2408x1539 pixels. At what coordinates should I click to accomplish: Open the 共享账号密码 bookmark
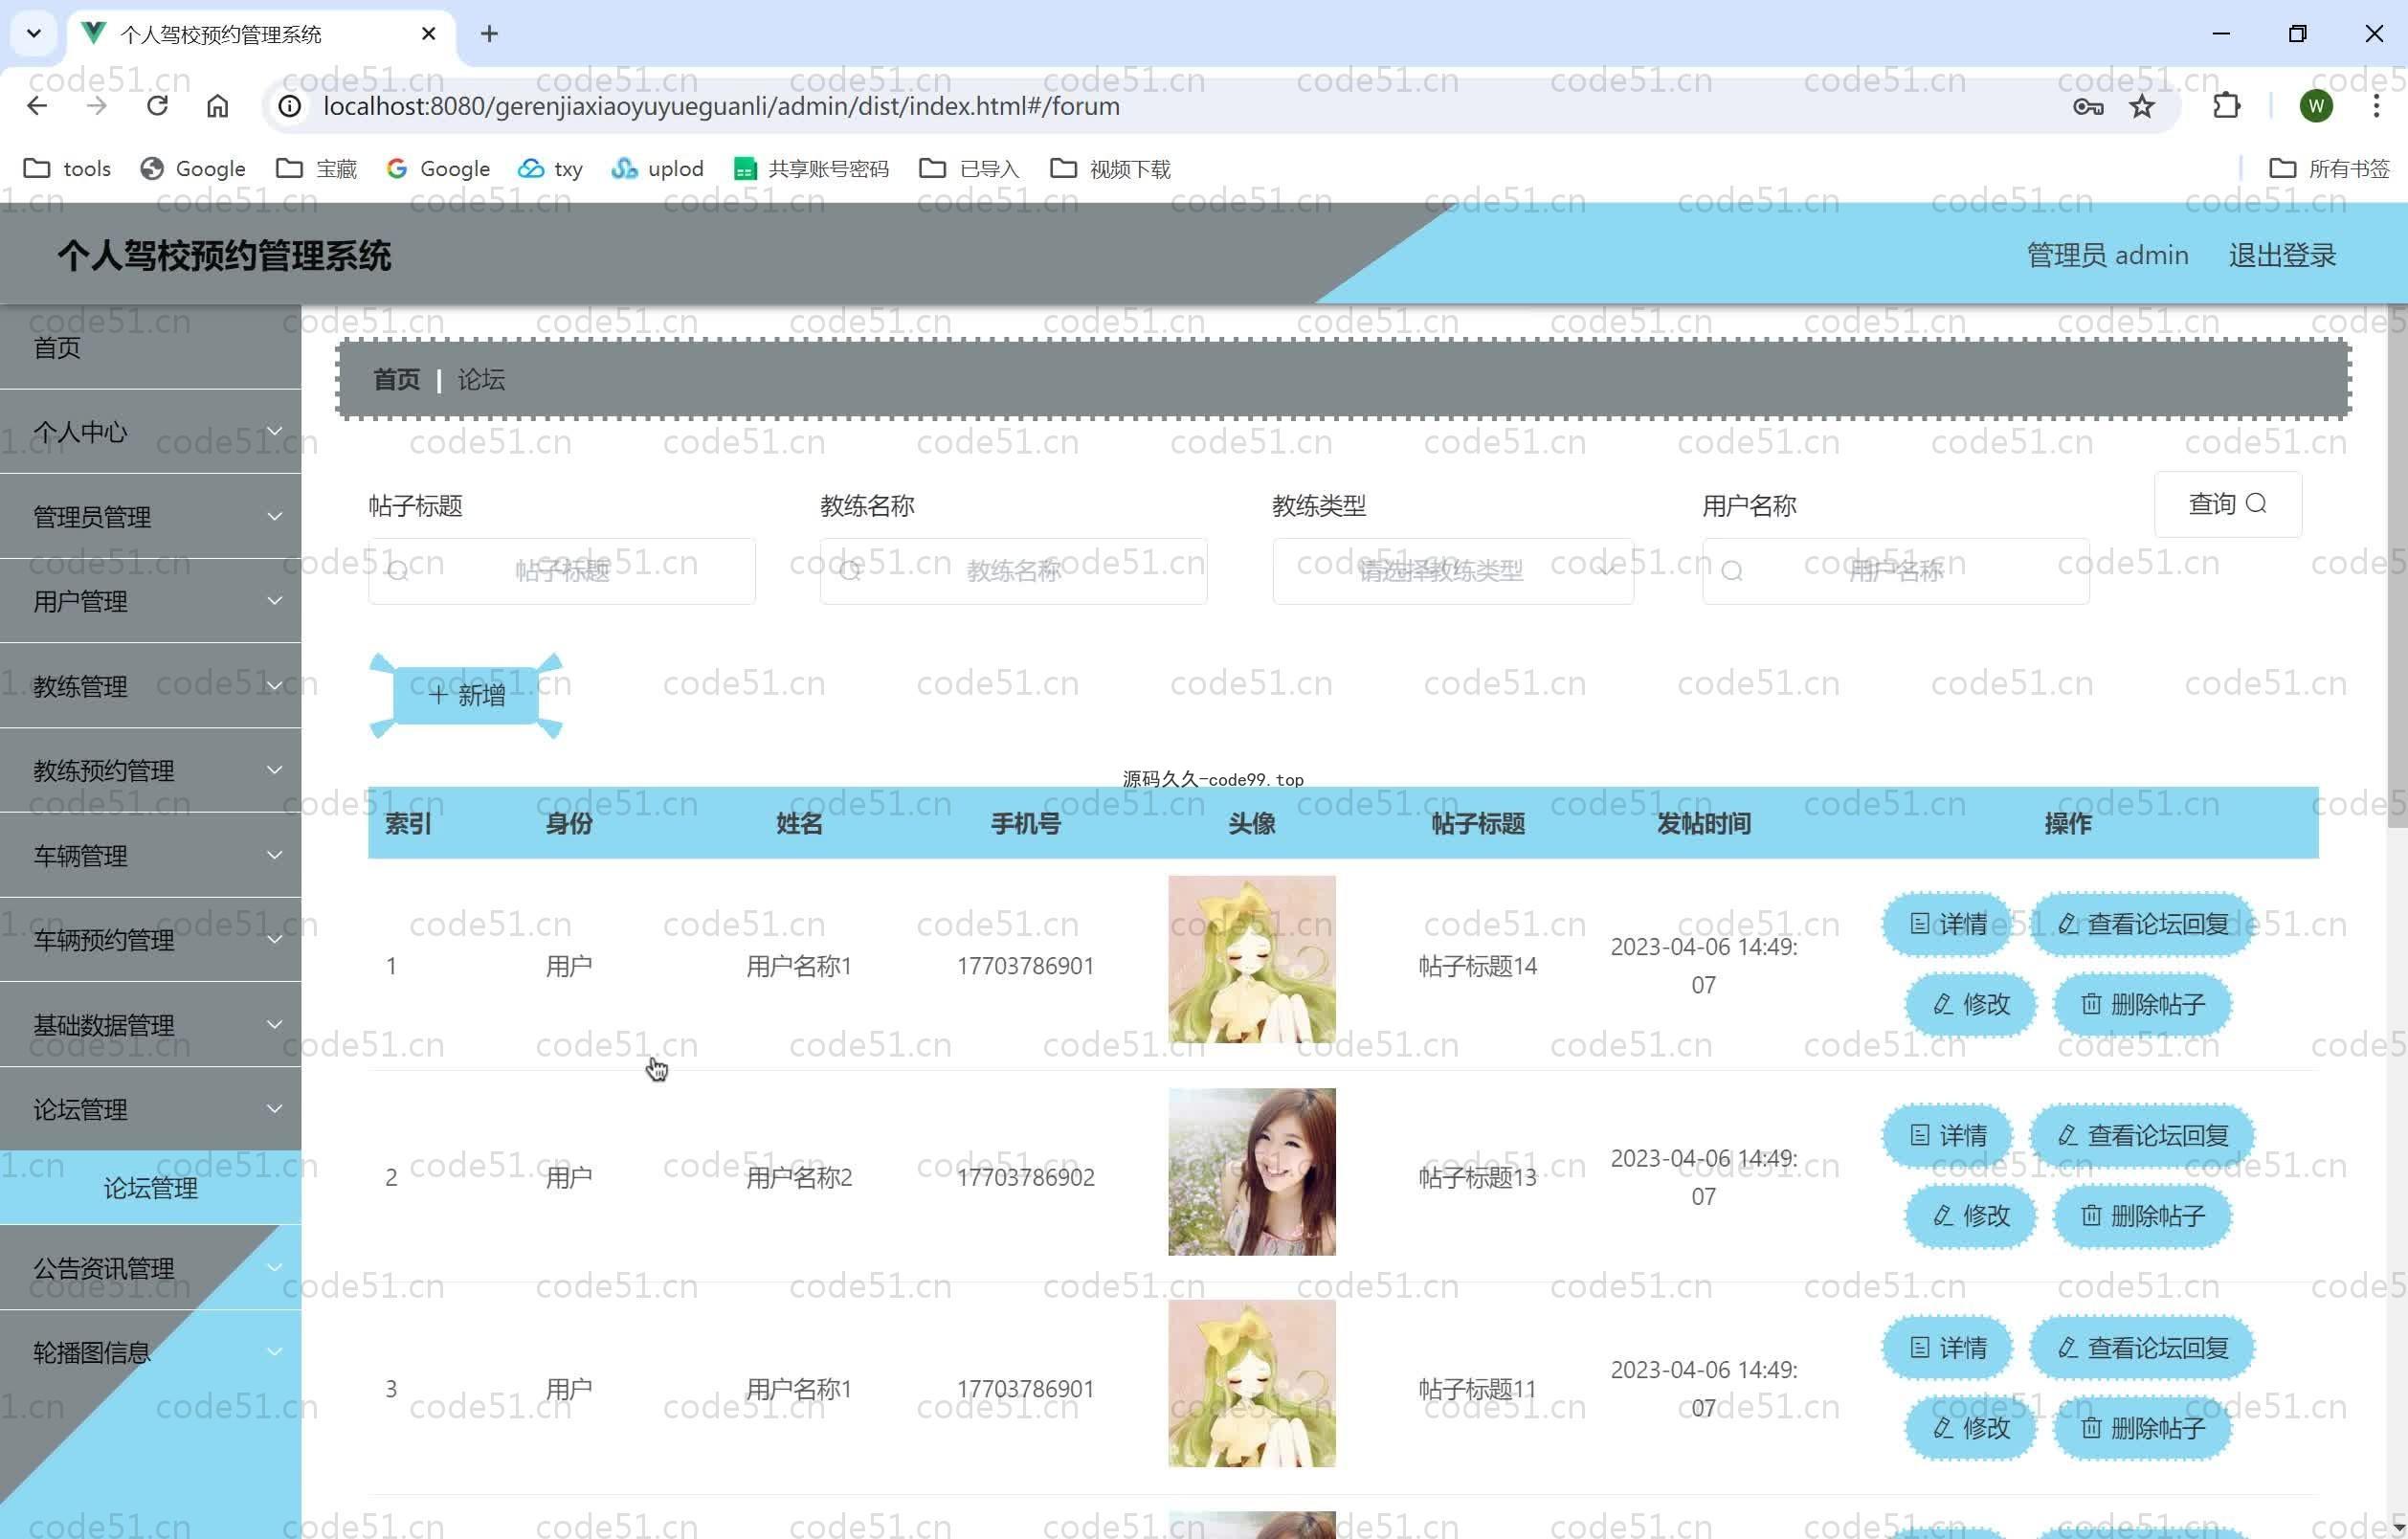point(811,168)
